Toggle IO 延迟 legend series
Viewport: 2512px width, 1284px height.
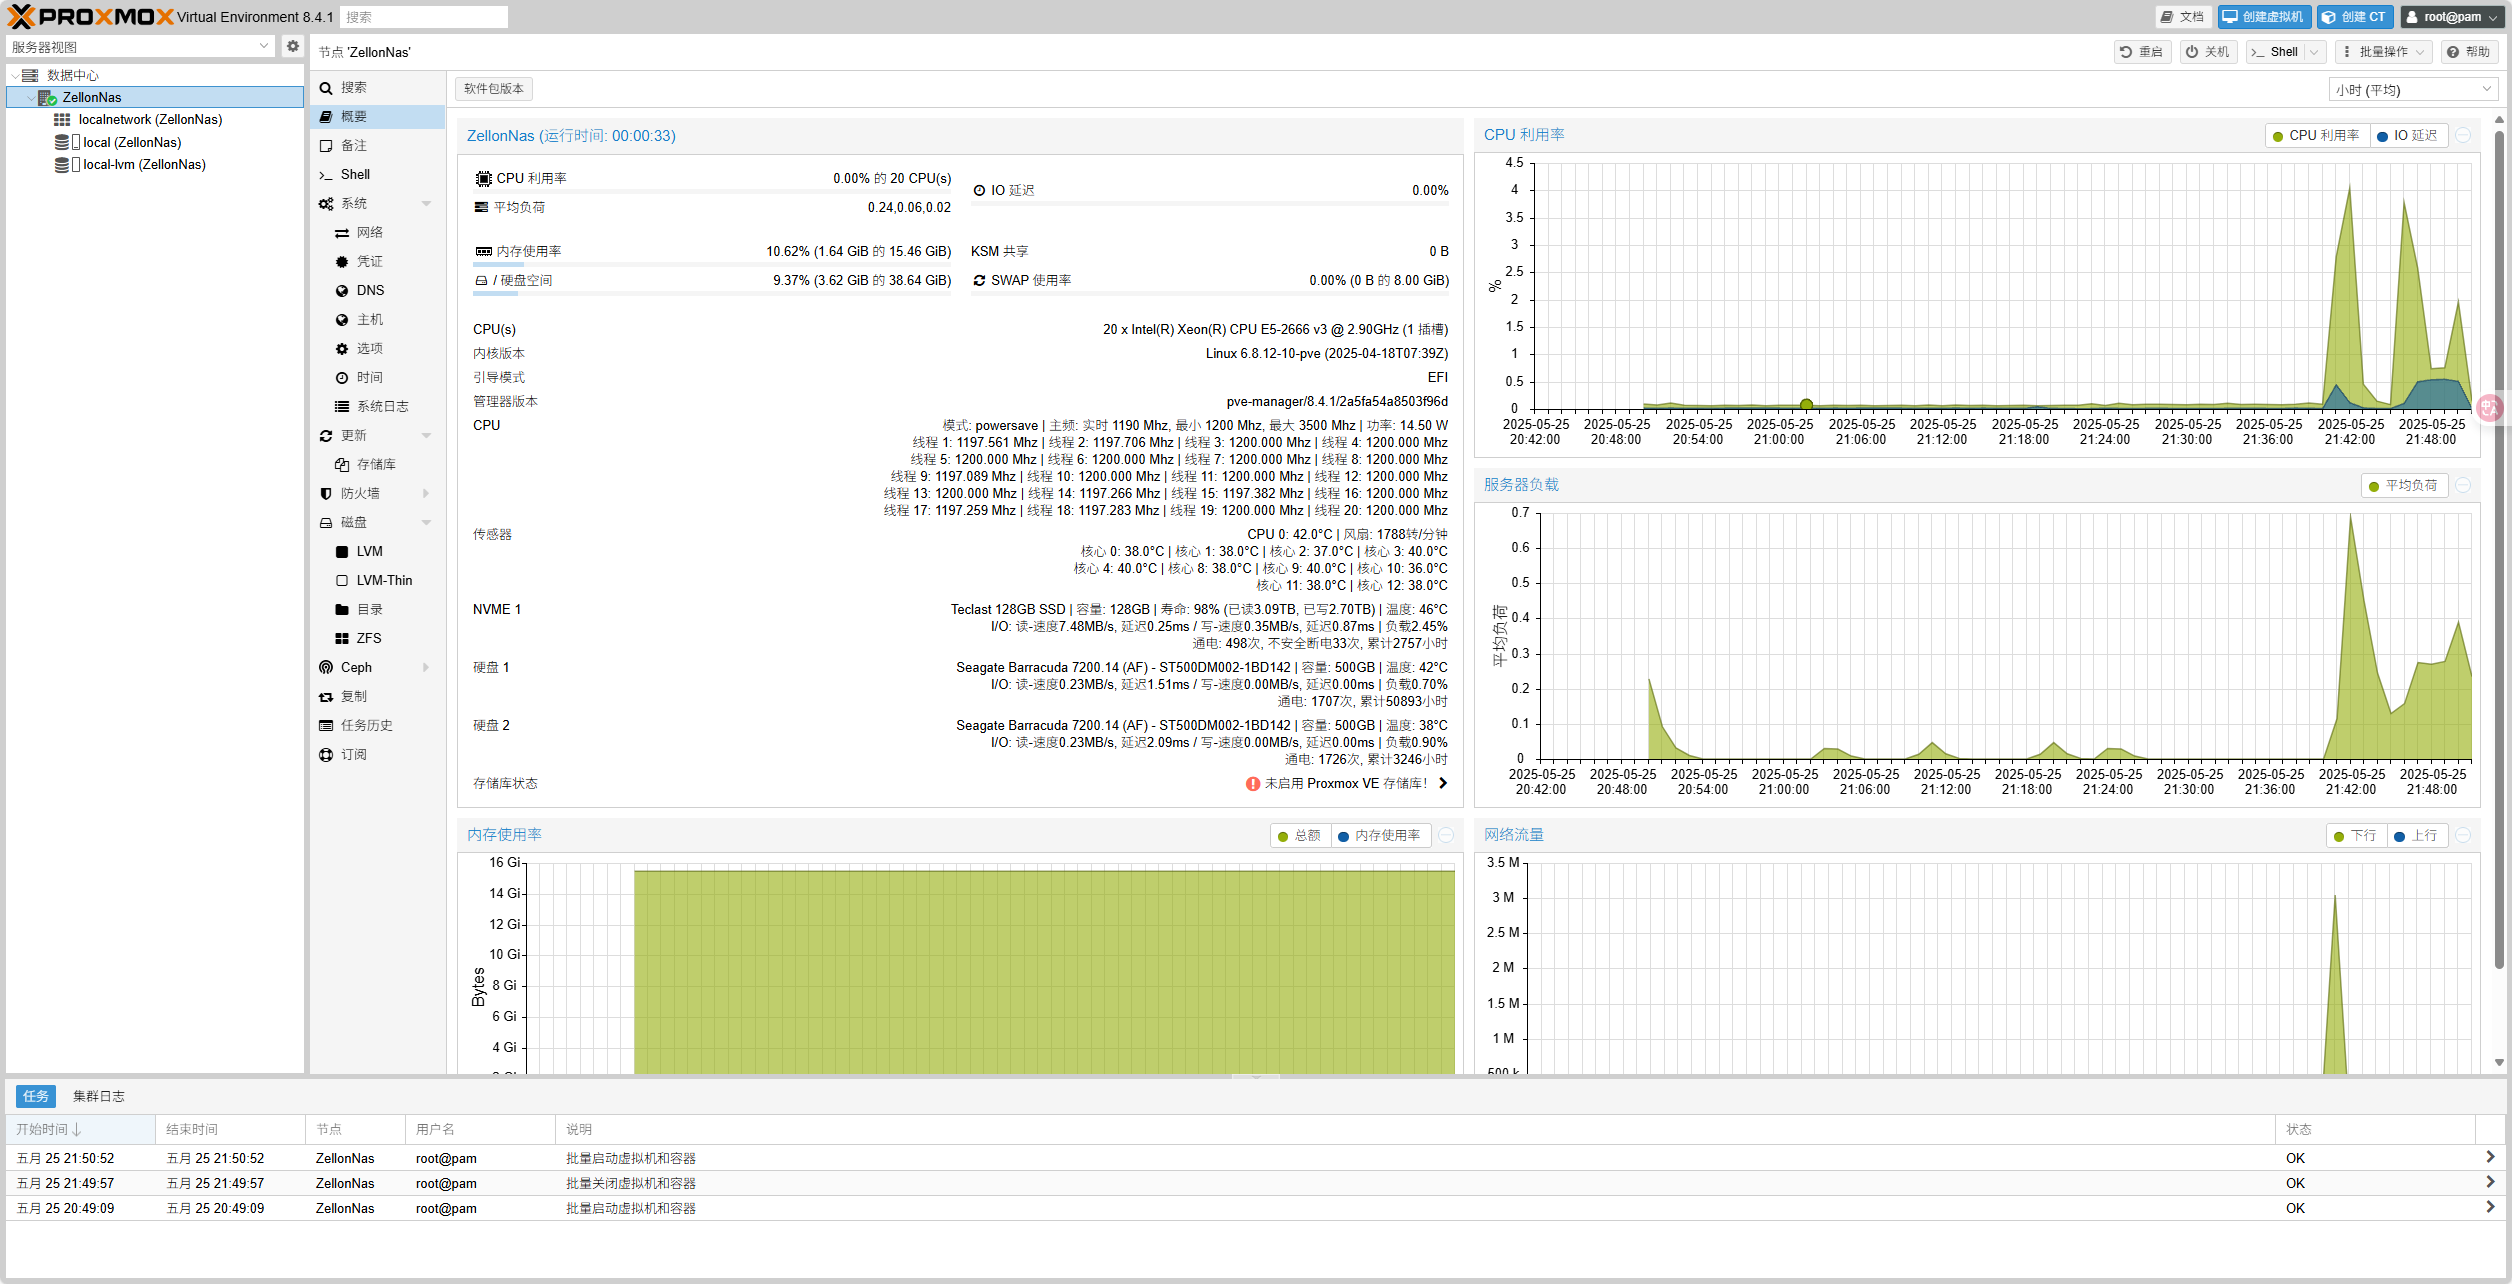pyautogui.click(x=2408, y=136)
